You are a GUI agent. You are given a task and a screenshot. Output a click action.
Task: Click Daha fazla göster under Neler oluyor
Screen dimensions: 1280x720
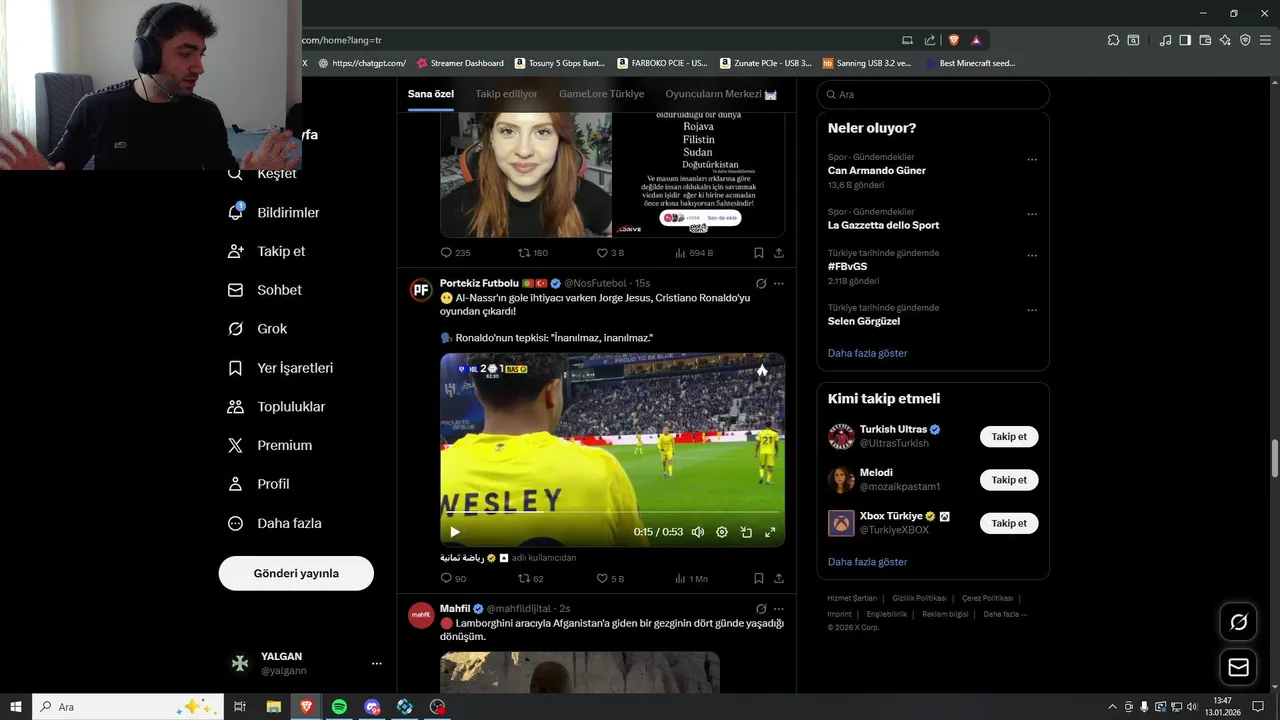tap(867, 353)
